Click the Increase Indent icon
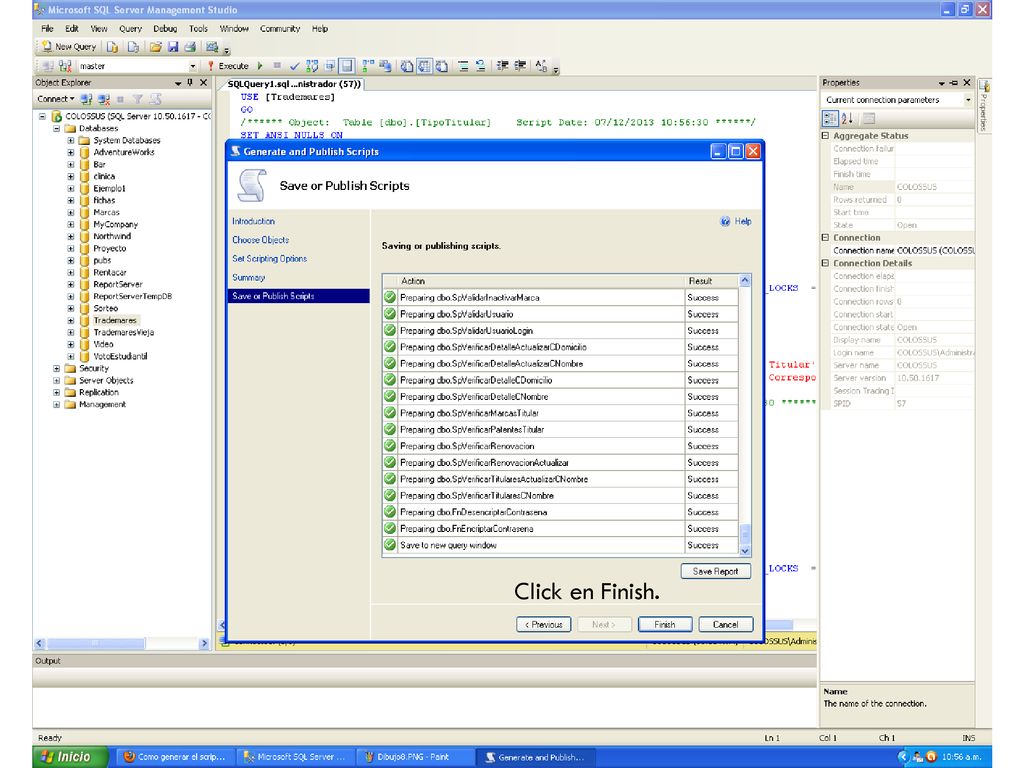Screen dimensions: 1024x768 pos(520,66)
